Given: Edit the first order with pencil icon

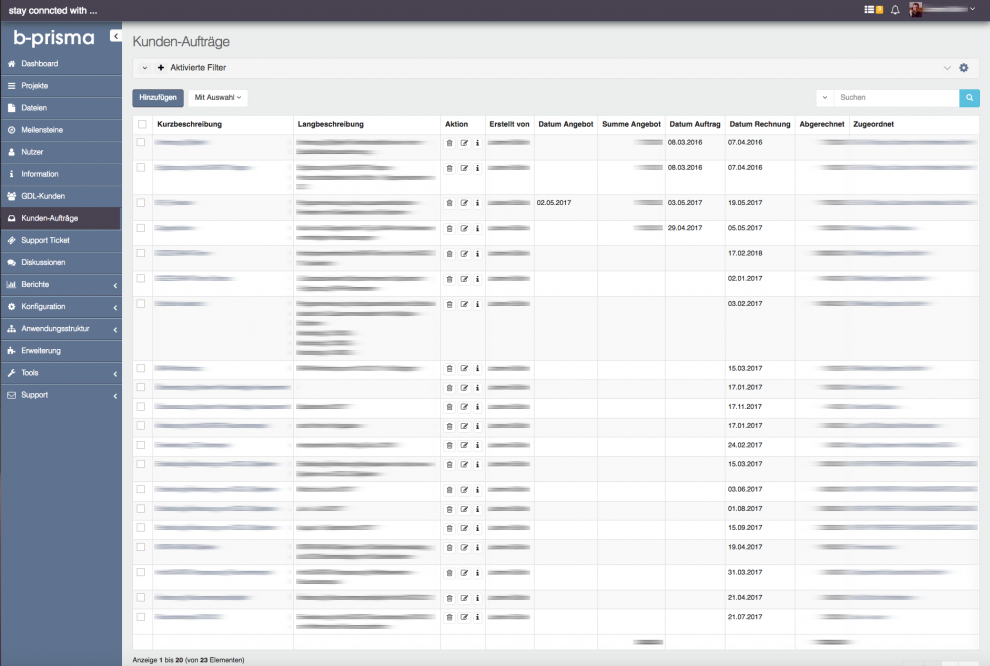Looking at the screenshot, I should click(x=464, y=143).
